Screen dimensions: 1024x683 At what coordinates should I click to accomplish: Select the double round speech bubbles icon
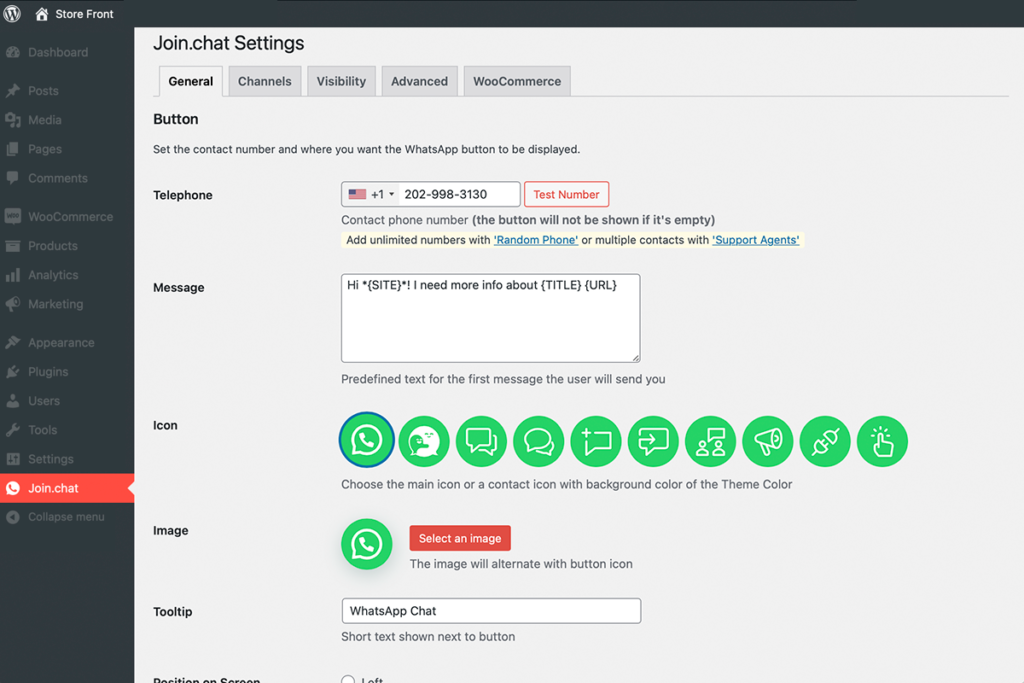coord(539,441)
